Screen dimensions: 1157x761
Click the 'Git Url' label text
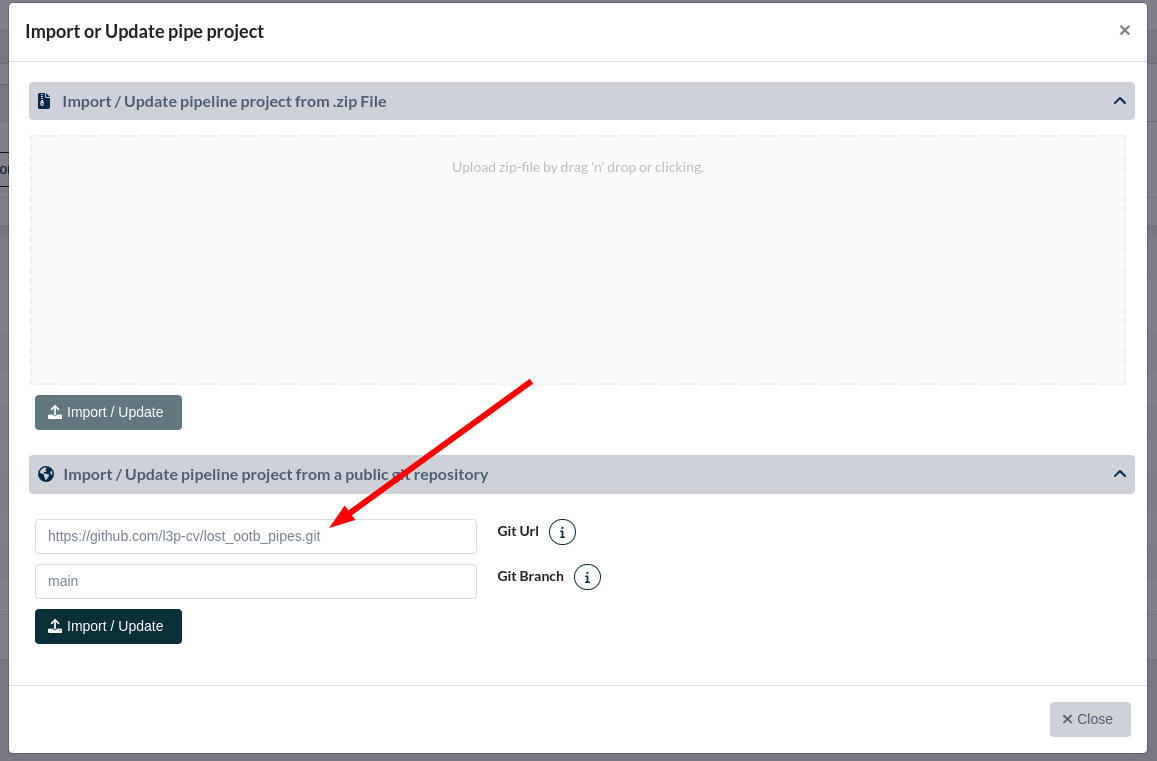(518, 532)
